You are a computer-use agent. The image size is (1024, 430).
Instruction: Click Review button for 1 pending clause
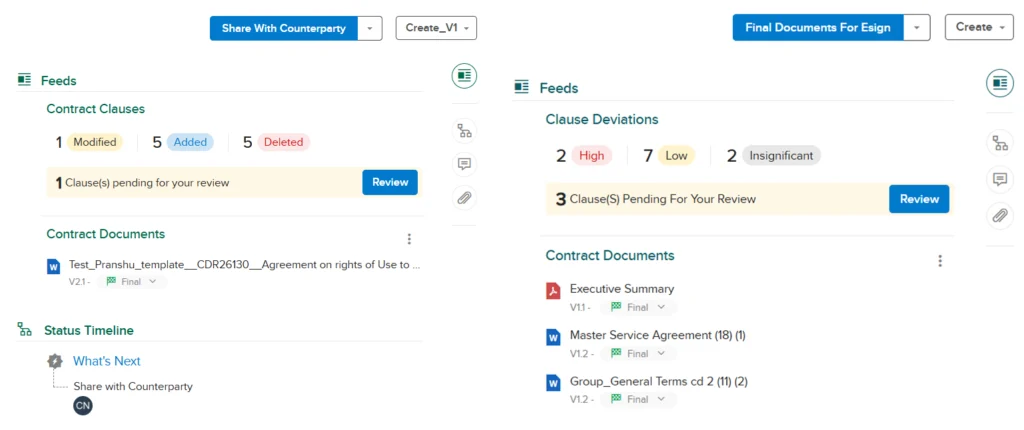[x=390, y=182]
